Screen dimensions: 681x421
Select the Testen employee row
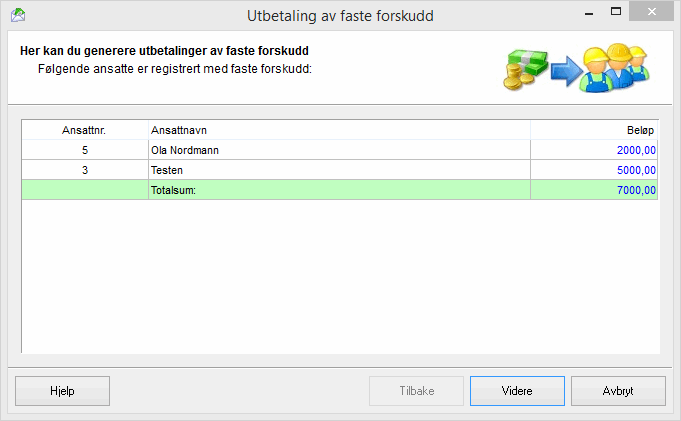click(x=338, y=171)
